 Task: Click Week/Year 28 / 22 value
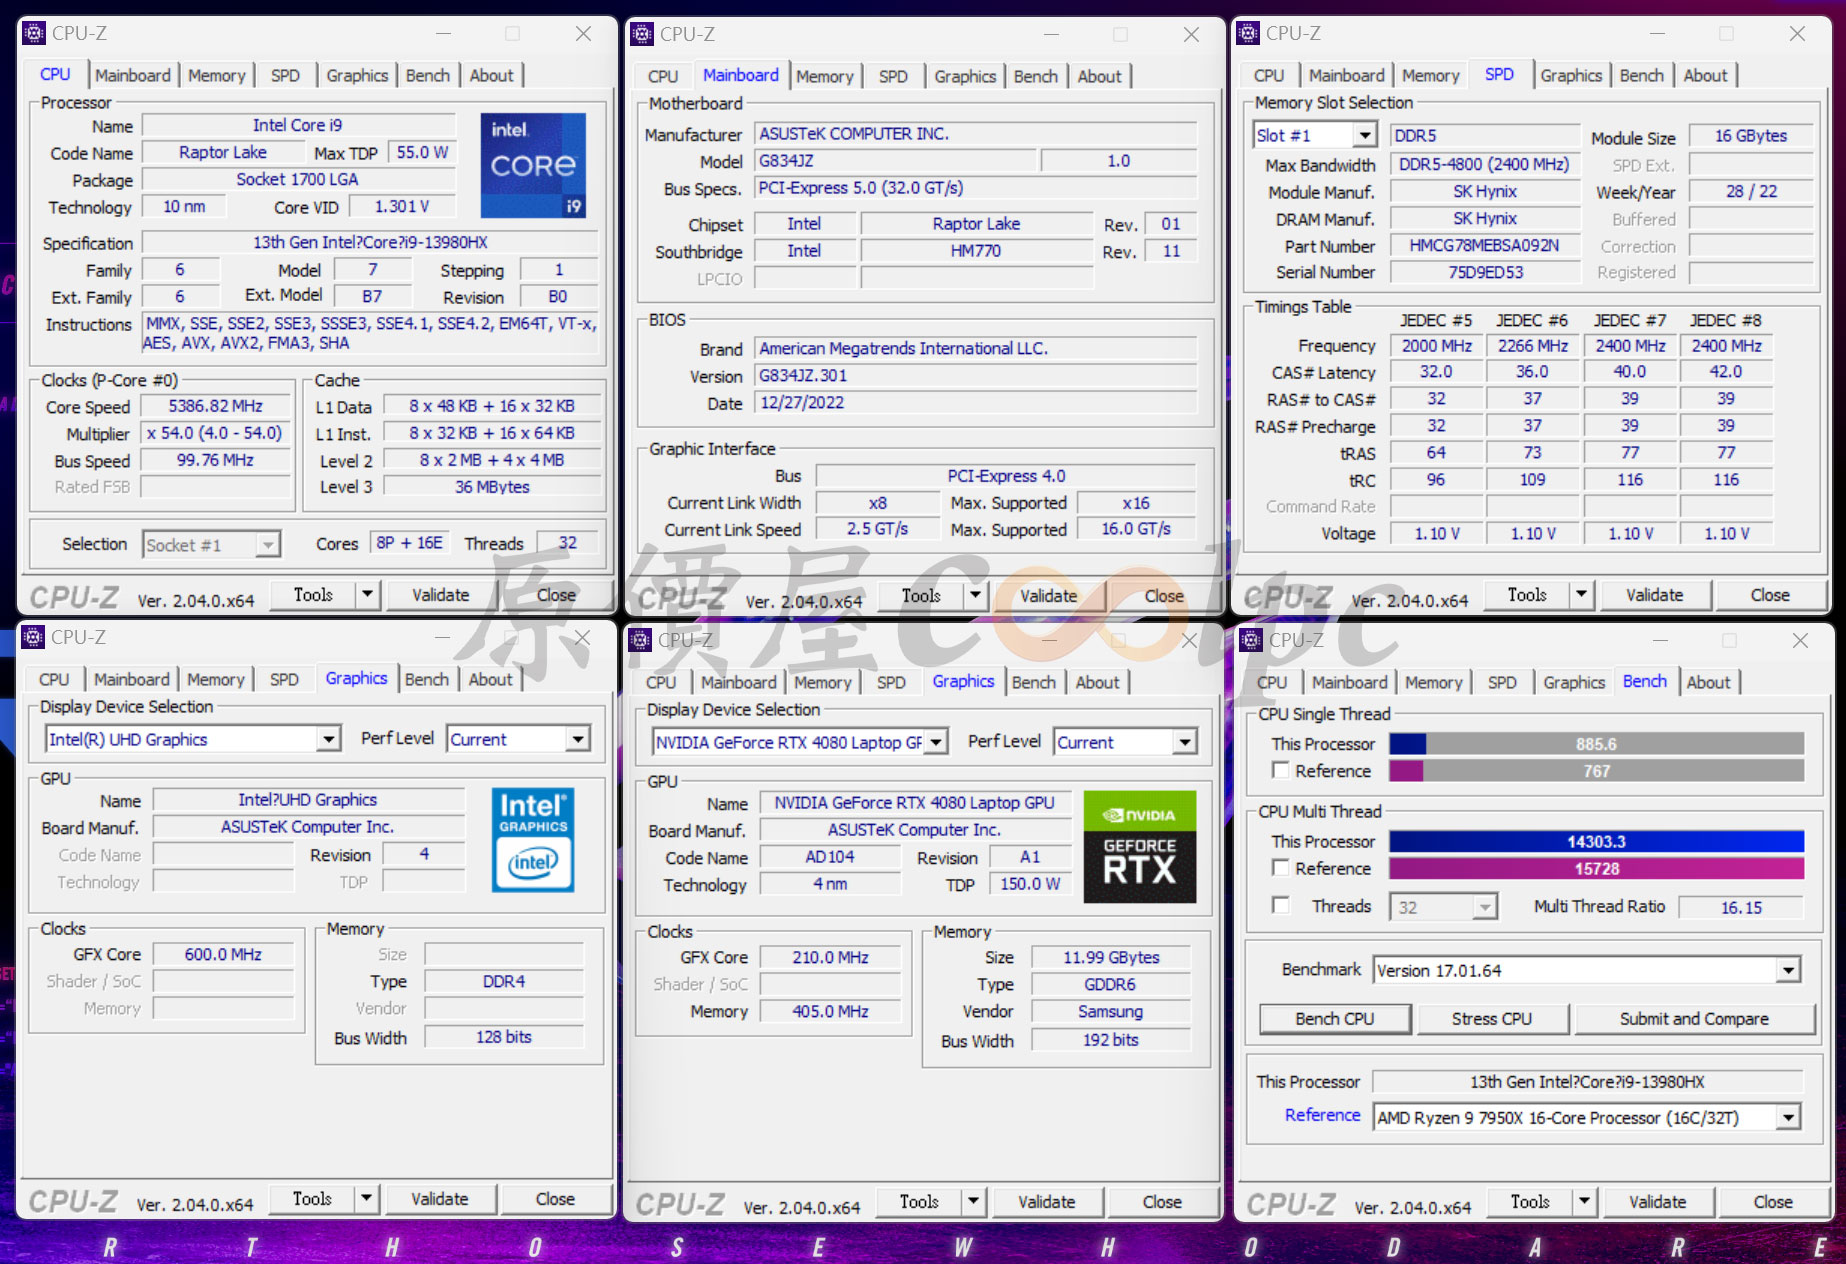[x=1751, y=191]
